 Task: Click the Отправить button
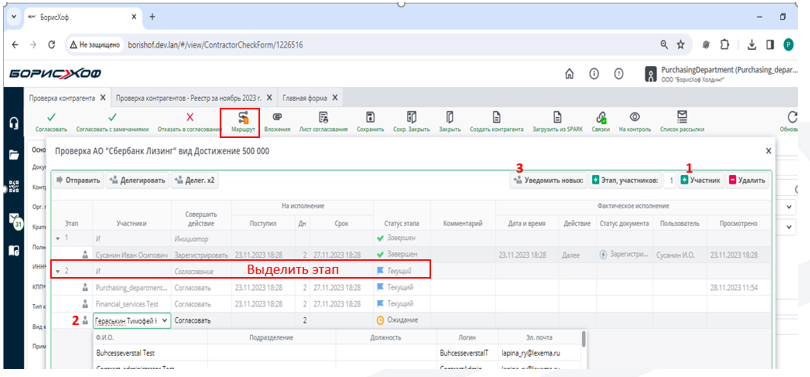point(78,180)
